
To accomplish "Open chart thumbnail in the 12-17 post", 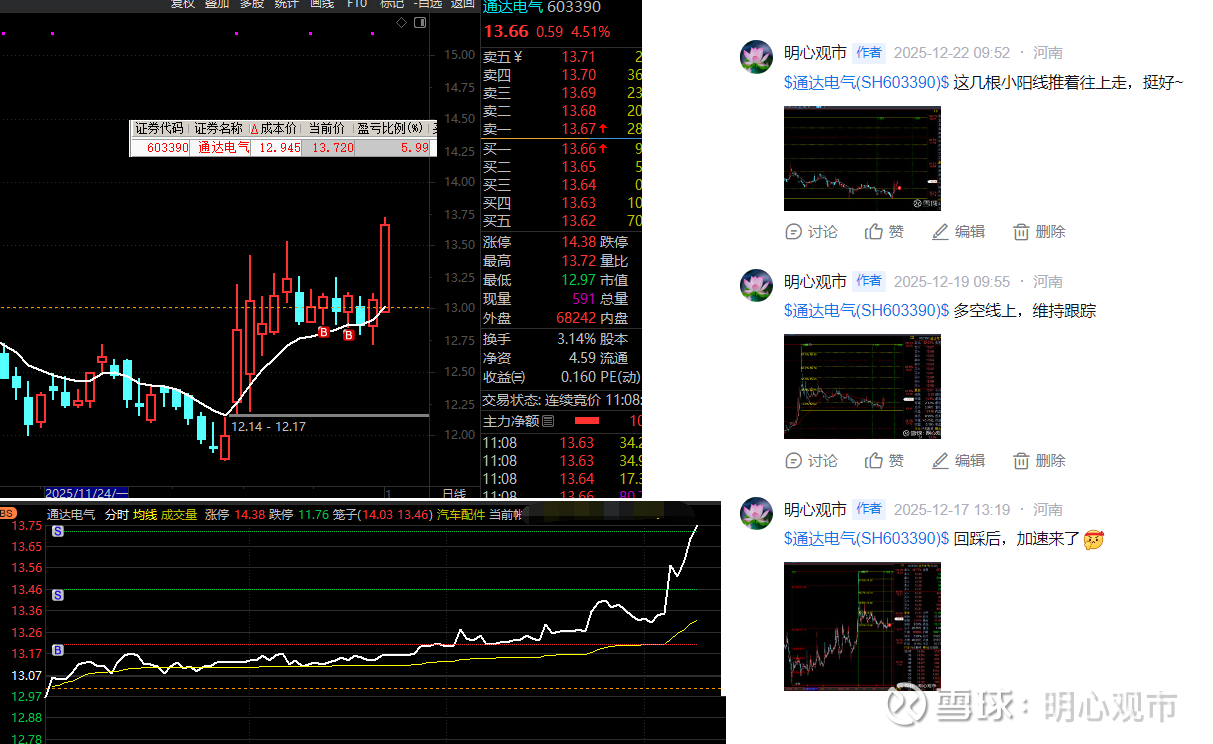I will coord(862,626).
